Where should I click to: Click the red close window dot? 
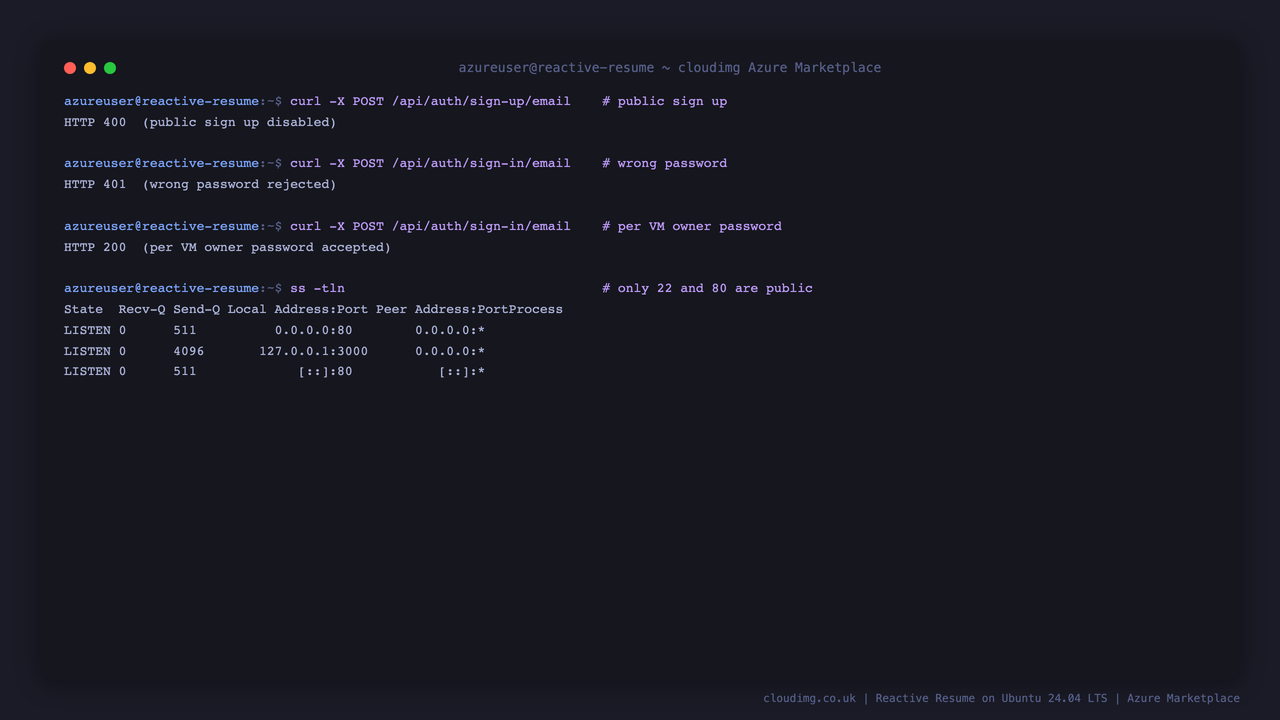click(x=70, y=68)
